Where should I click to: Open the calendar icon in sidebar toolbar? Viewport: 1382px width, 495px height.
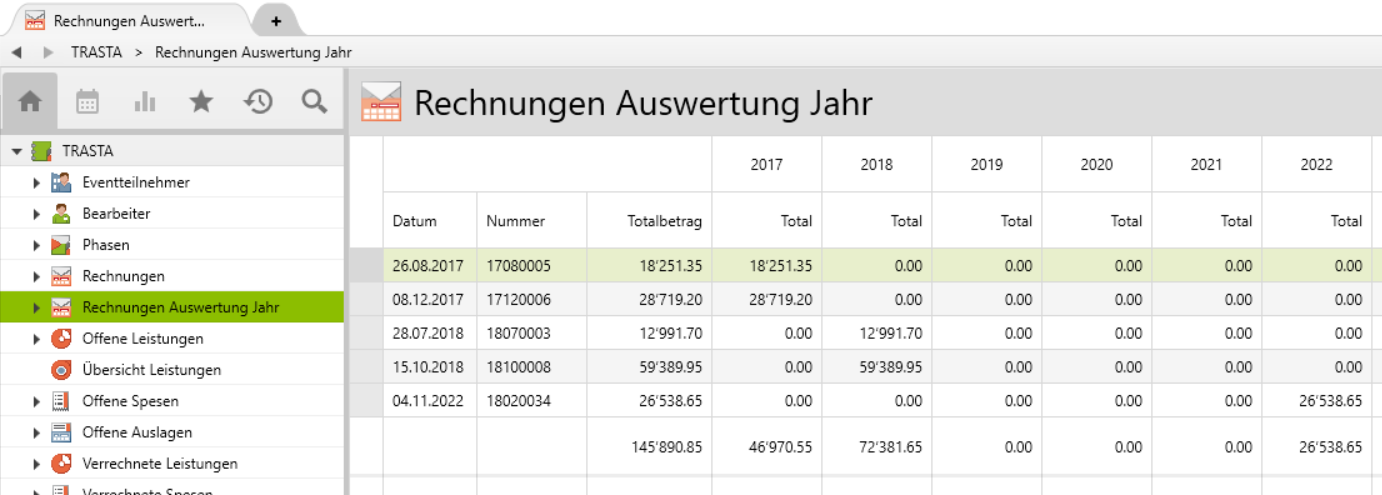[87, 101]
